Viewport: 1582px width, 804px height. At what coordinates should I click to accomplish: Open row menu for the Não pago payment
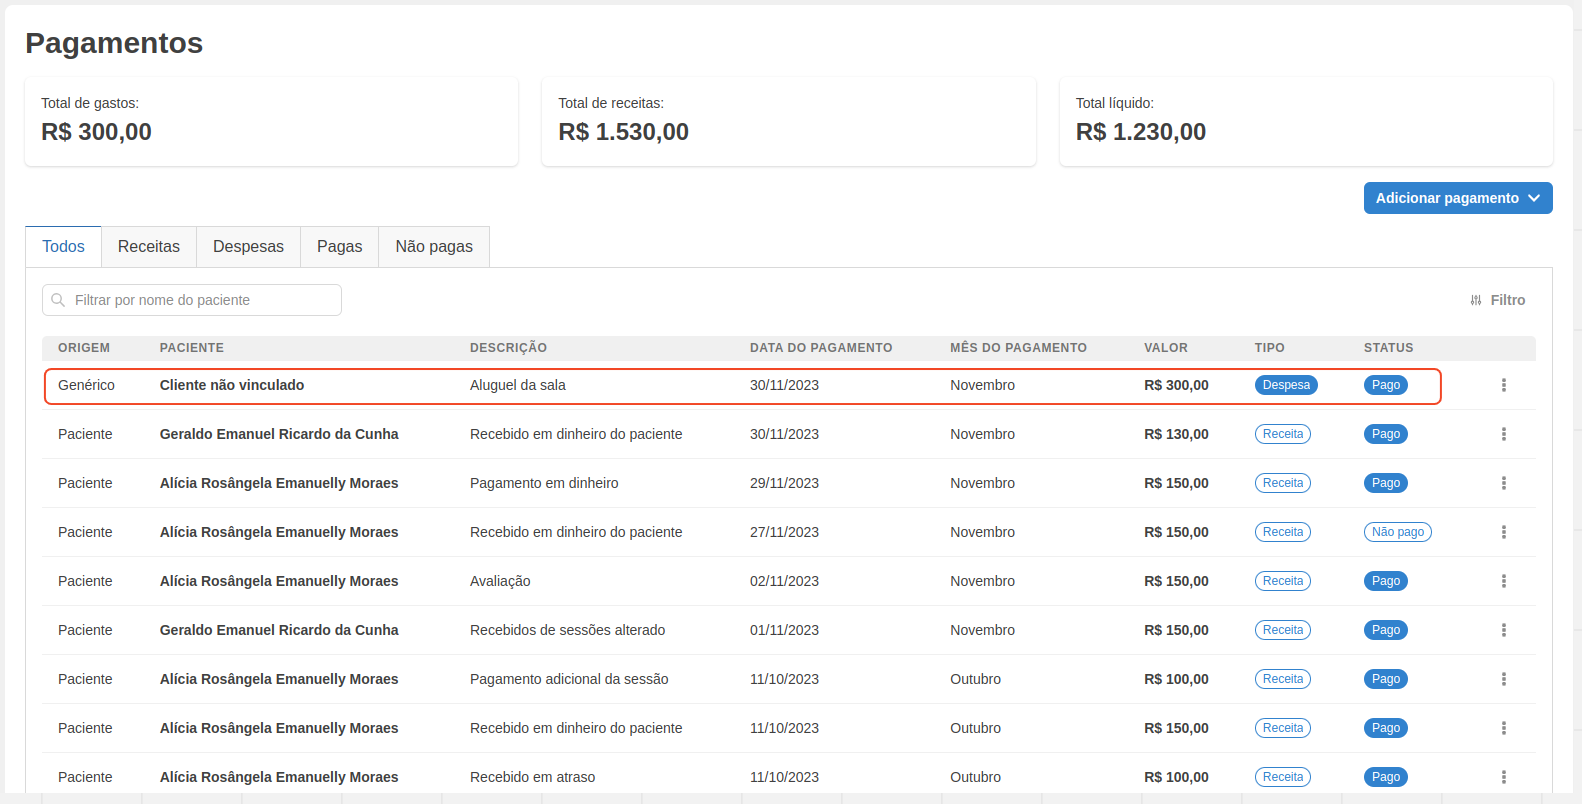(x=1503, y=532)
